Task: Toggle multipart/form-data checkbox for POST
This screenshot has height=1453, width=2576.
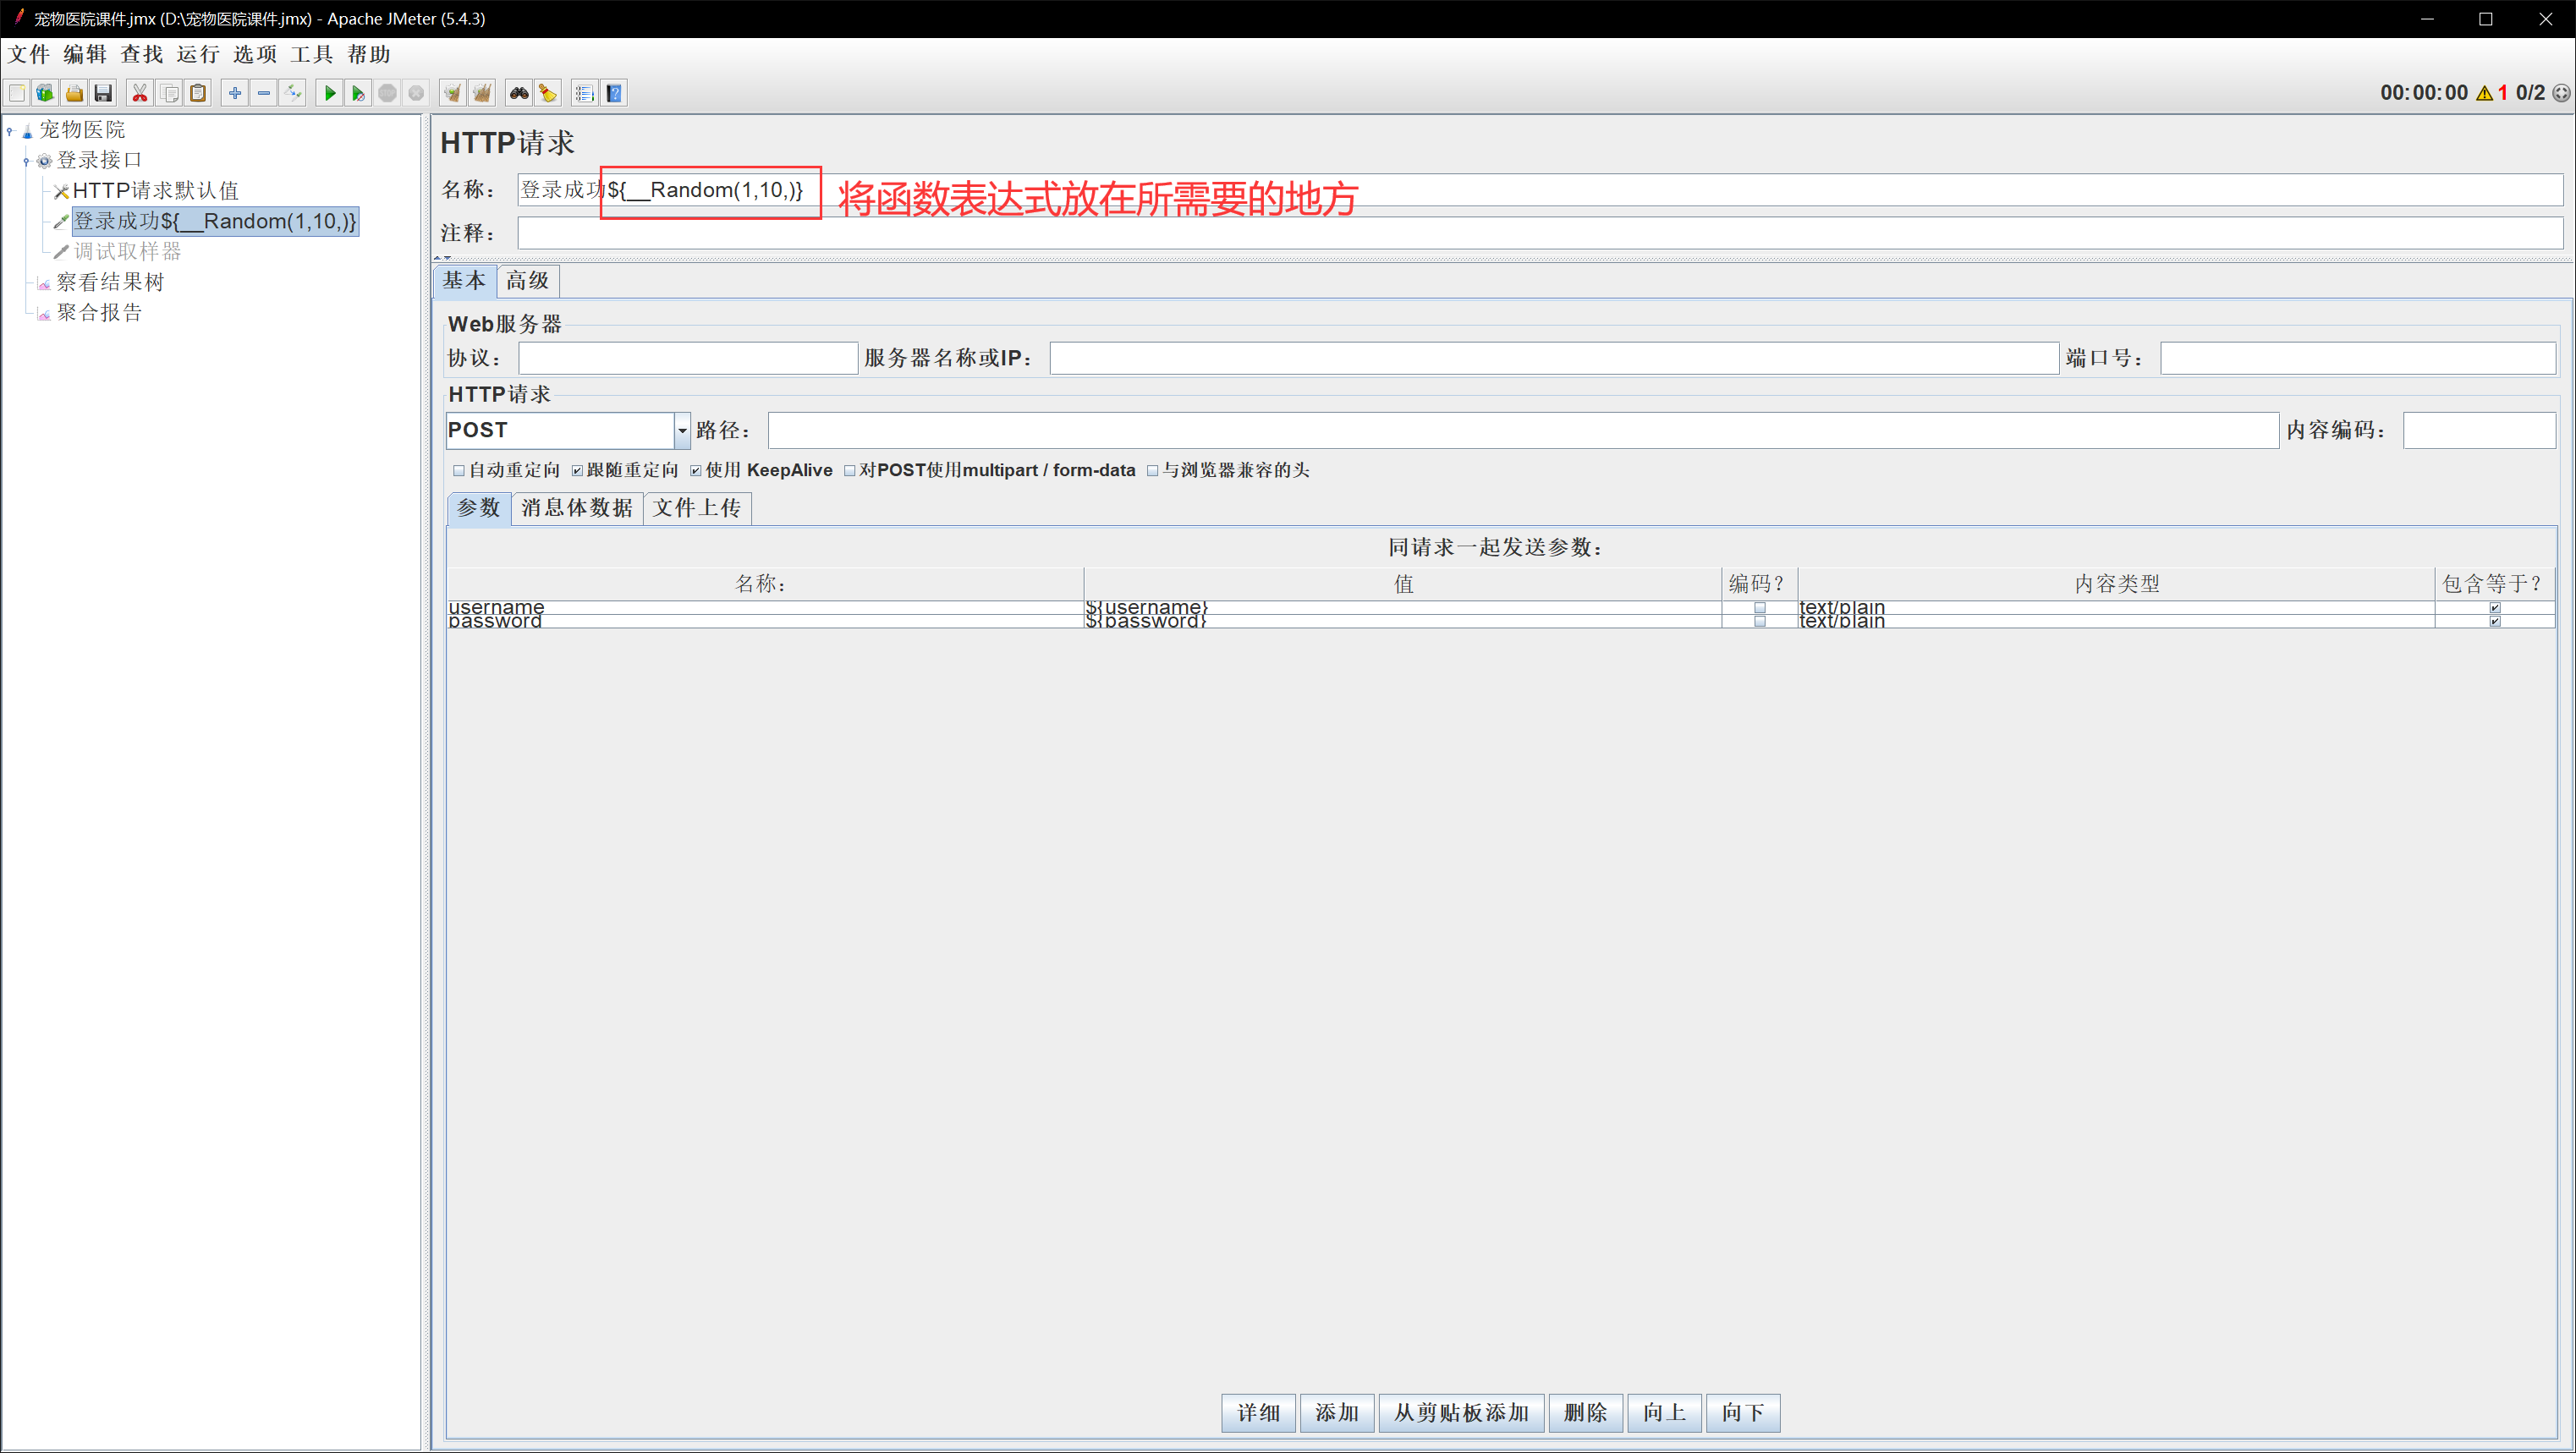Action: coord(850,470)
